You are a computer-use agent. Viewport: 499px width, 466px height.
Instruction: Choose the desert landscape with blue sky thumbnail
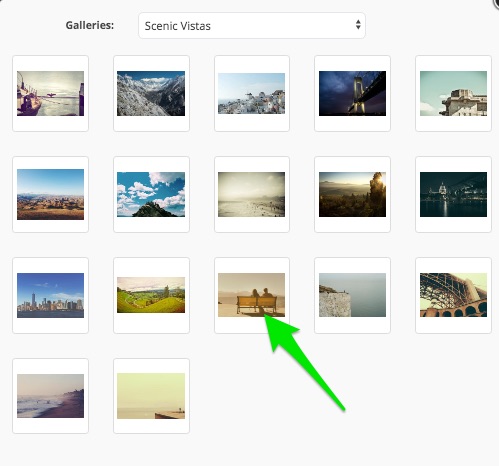pyautogui.click(x=50, y=194)
